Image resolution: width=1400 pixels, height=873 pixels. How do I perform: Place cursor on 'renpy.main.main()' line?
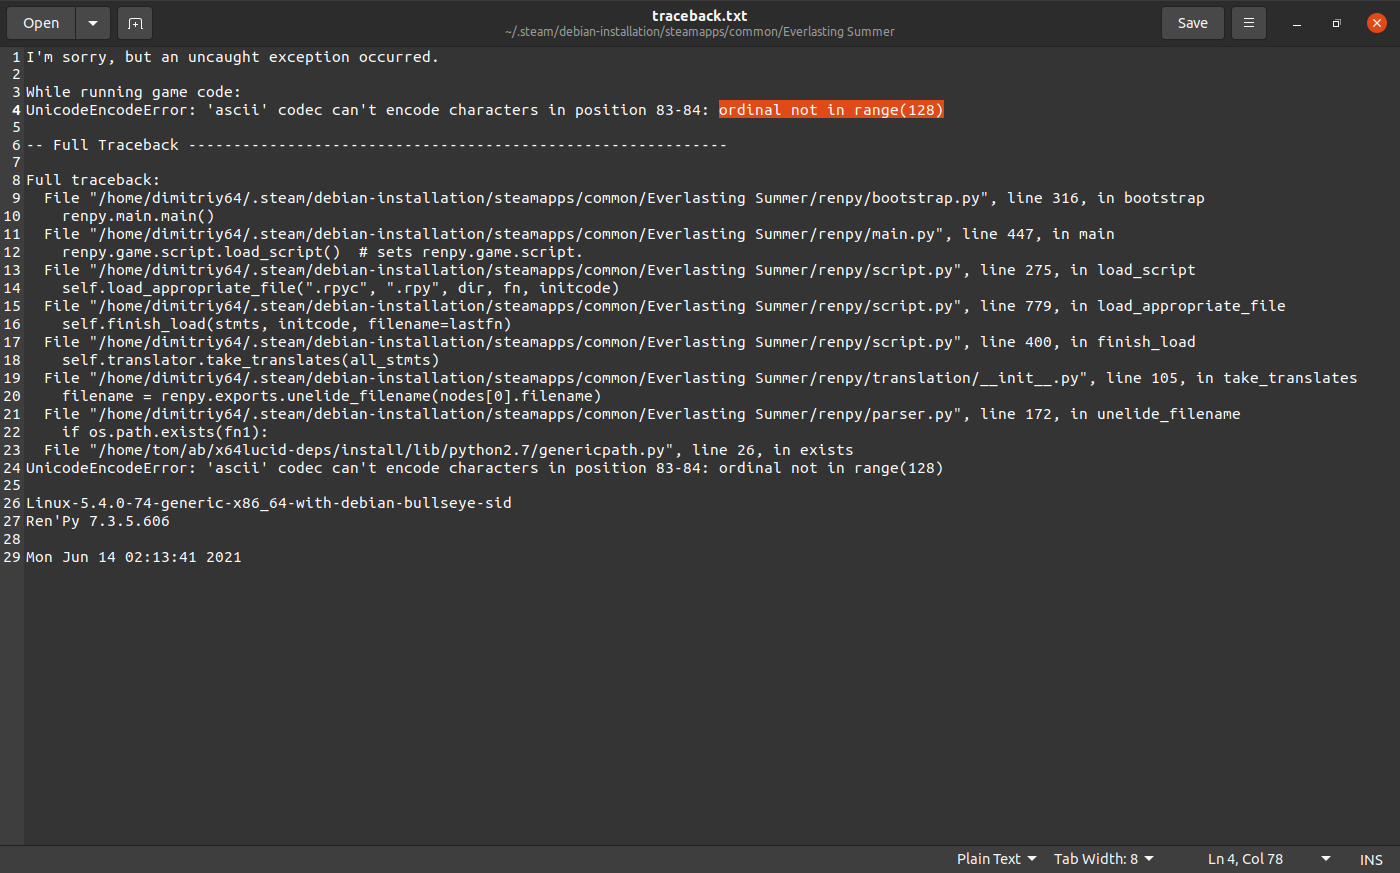[138, 216]
